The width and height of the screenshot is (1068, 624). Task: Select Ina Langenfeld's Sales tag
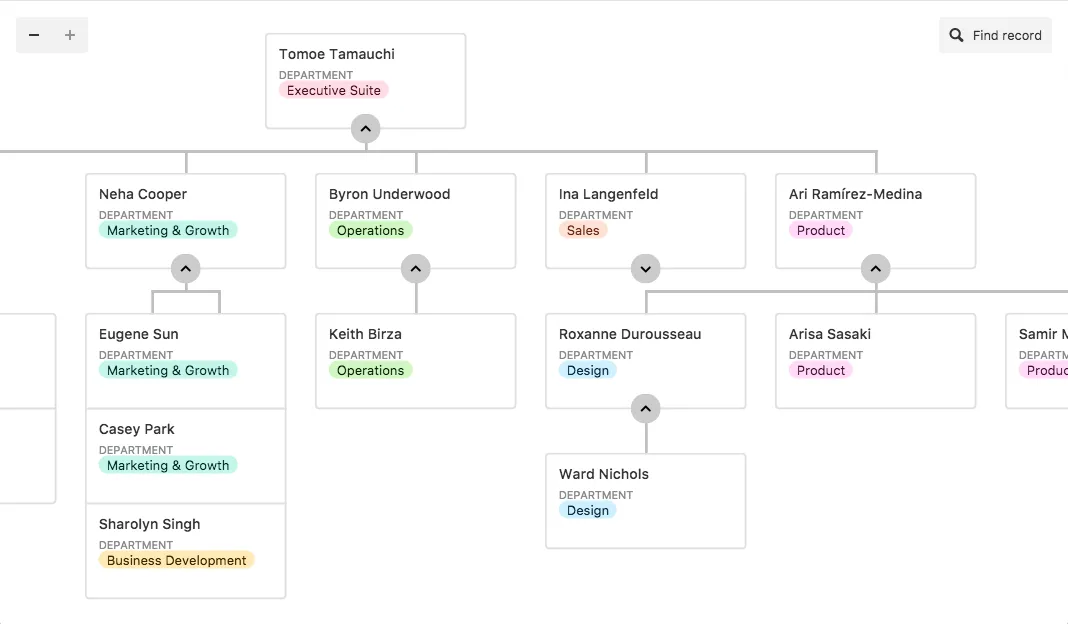tap(583, 230)
